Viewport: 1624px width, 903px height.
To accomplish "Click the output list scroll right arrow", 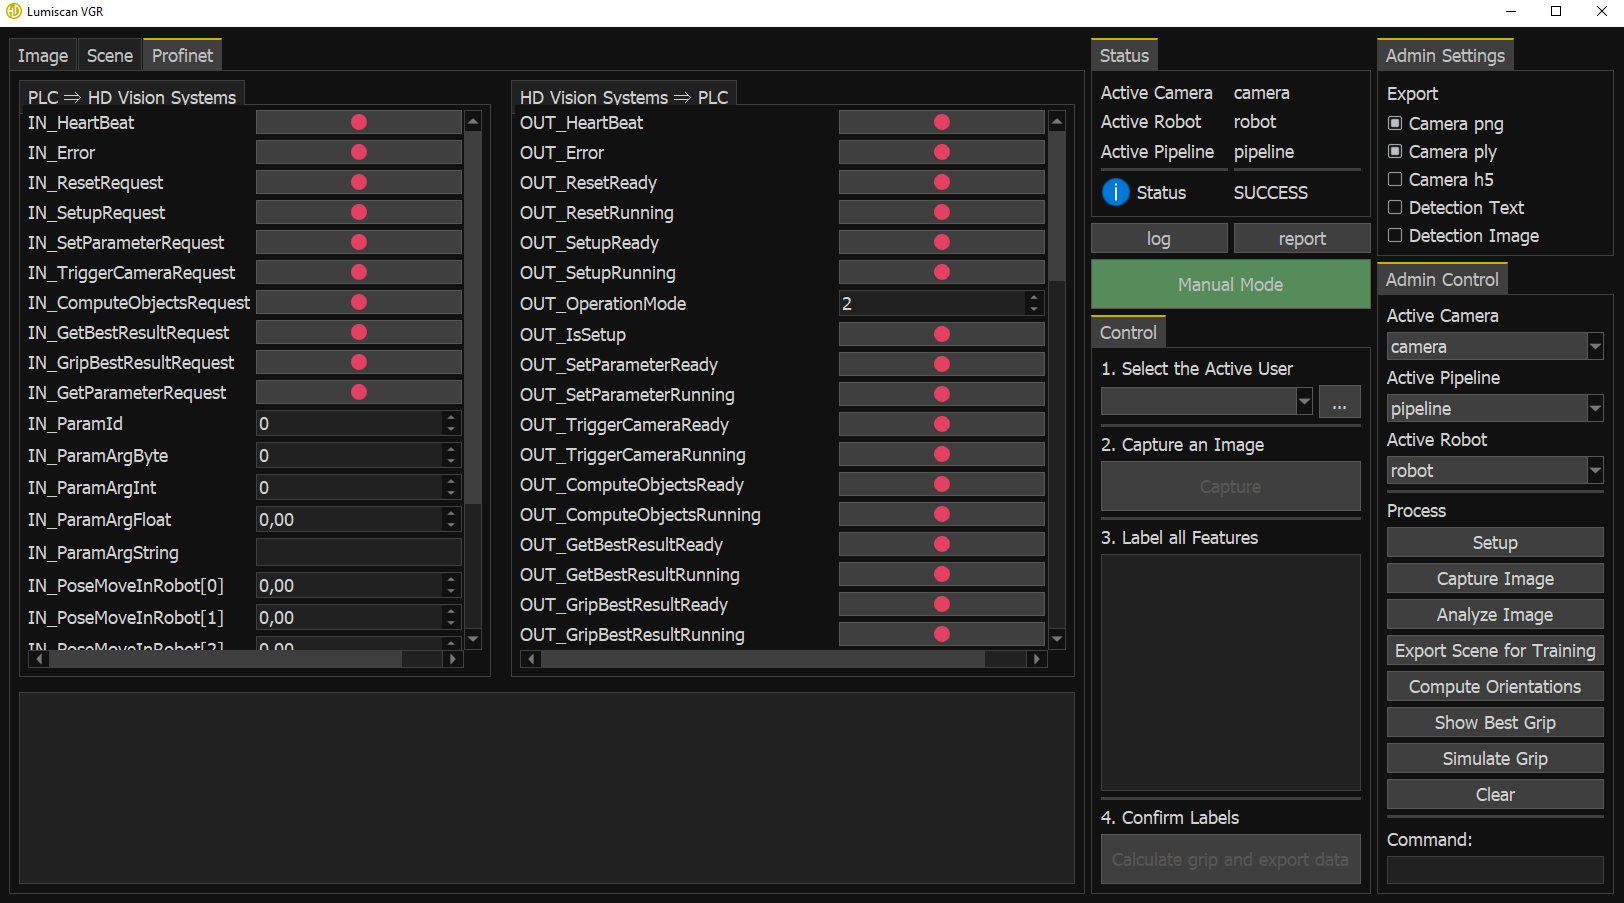I will pos(1037,659).
